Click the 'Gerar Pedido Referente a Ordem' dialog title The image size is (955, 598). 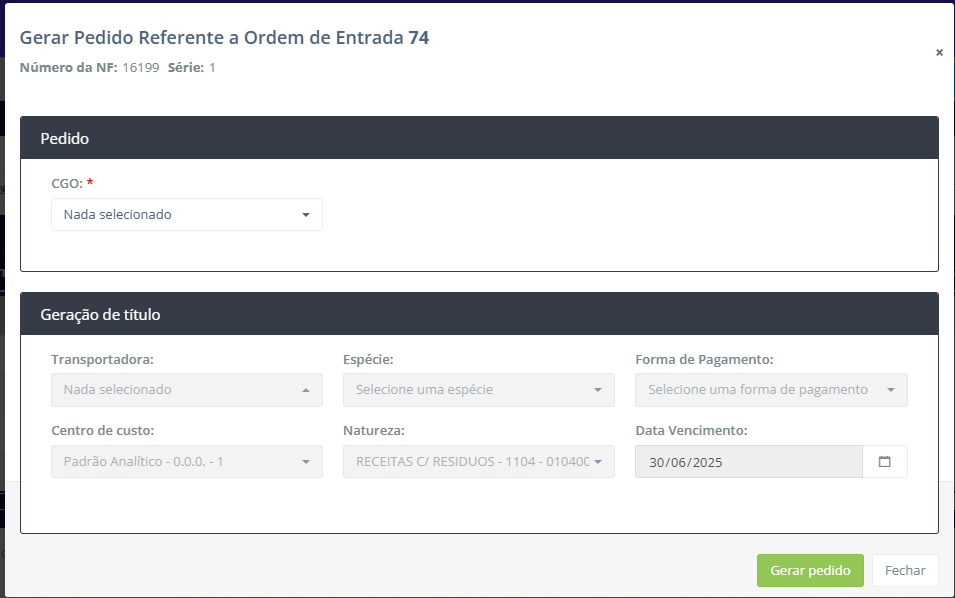click(224, 38)
